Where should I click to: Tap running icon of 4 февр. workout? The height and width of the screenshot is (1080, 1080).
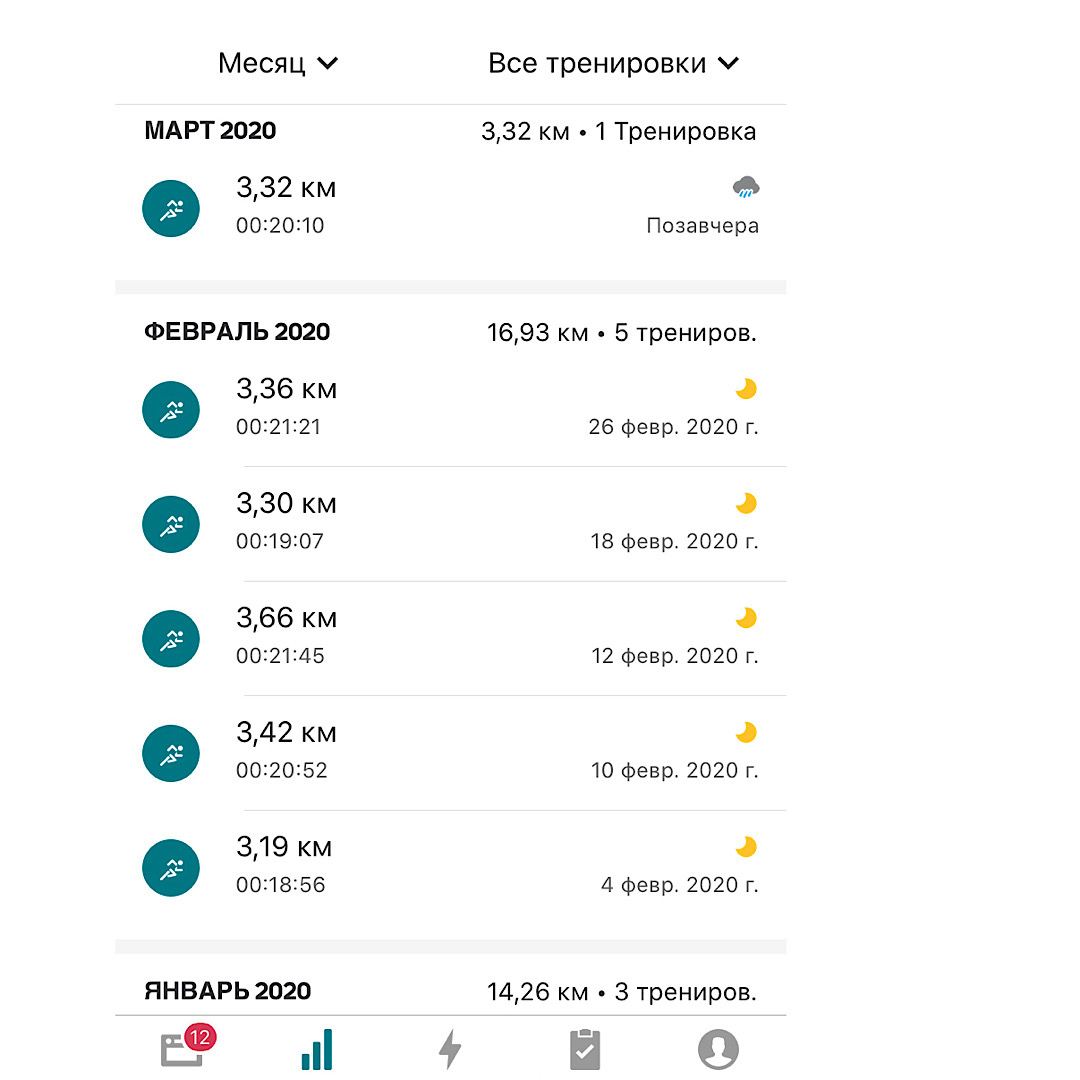point(171,868)
